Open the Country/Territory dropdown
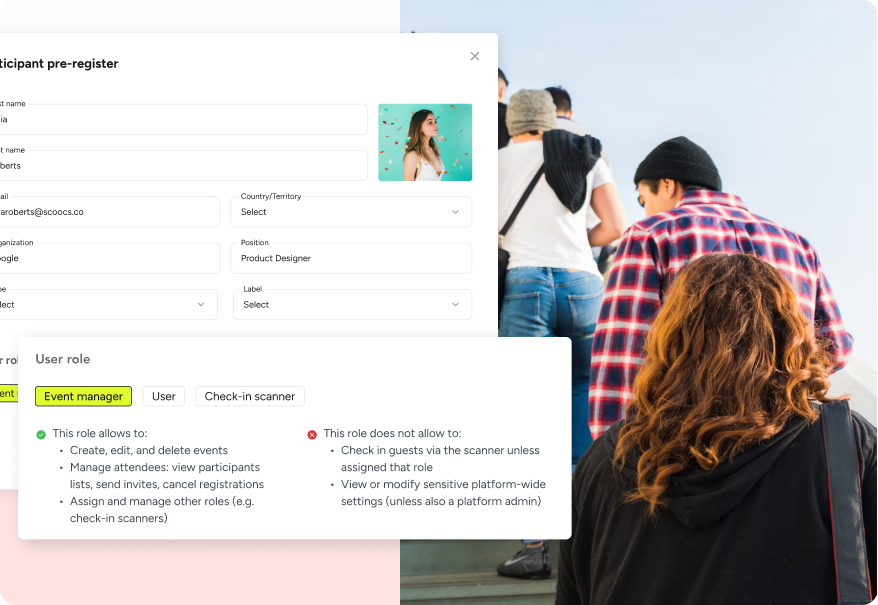Image resolution: width=878 pixels, height=605 pixels. click(351, 212)
